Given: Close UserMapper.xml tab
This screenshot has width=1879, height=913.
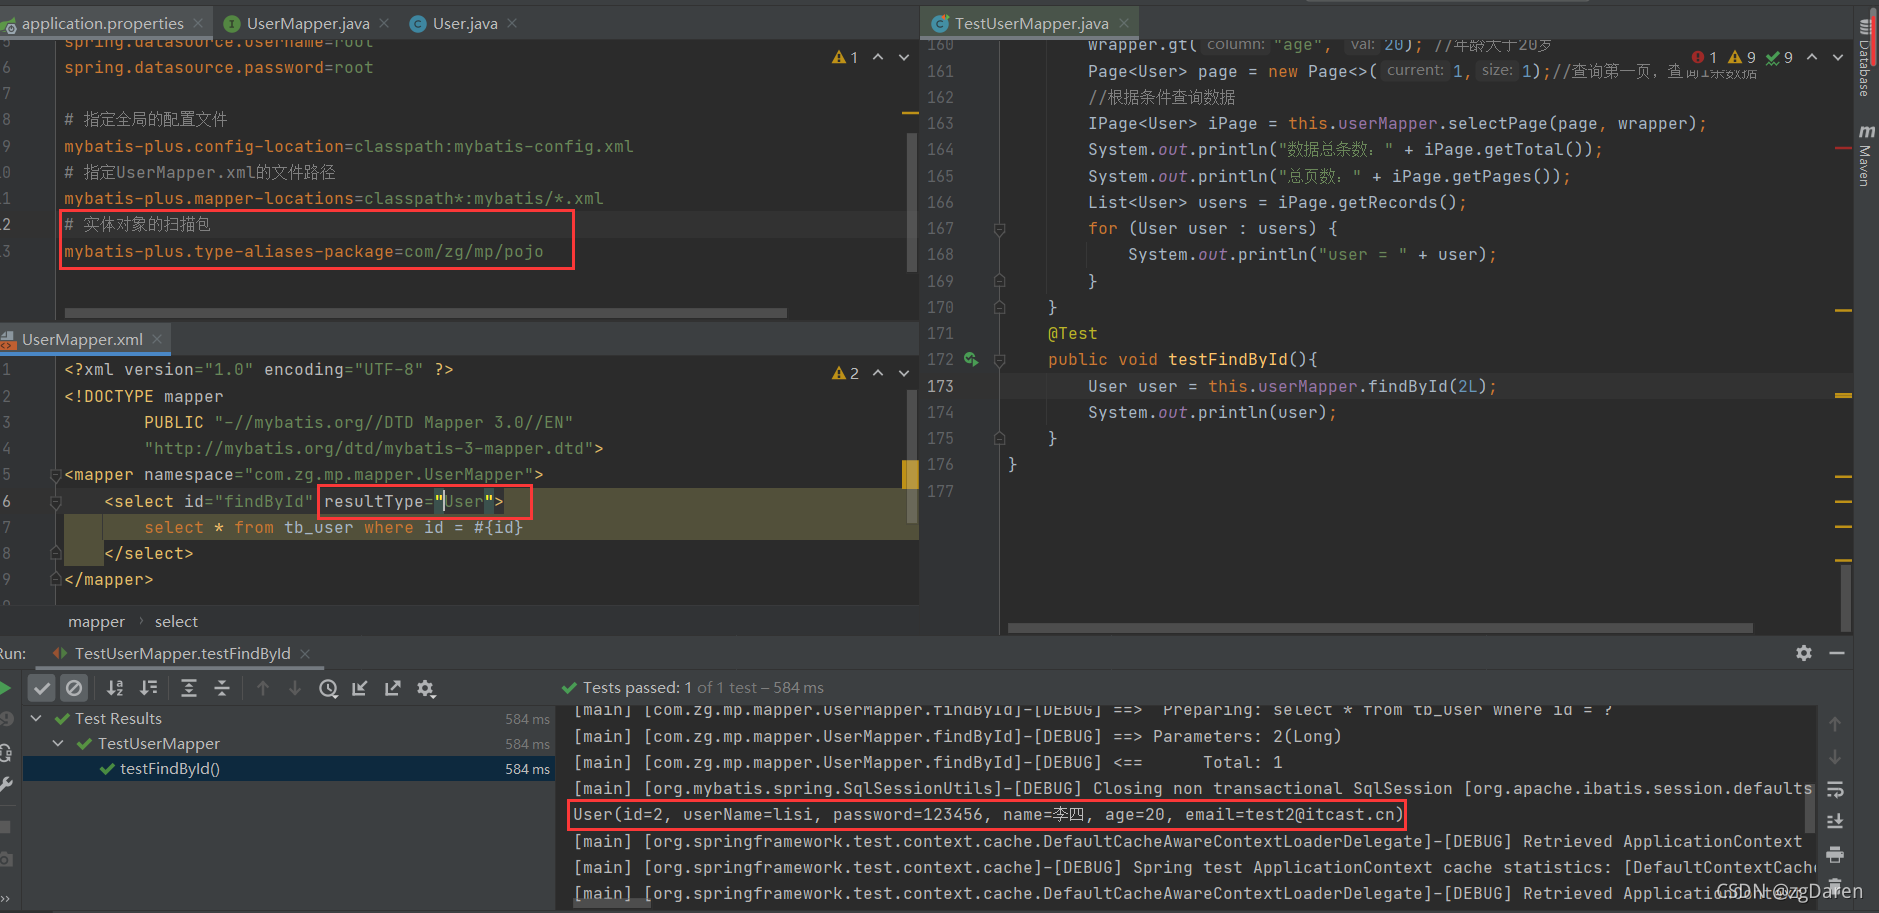Looking at the screenshot, I should point(157,340).
